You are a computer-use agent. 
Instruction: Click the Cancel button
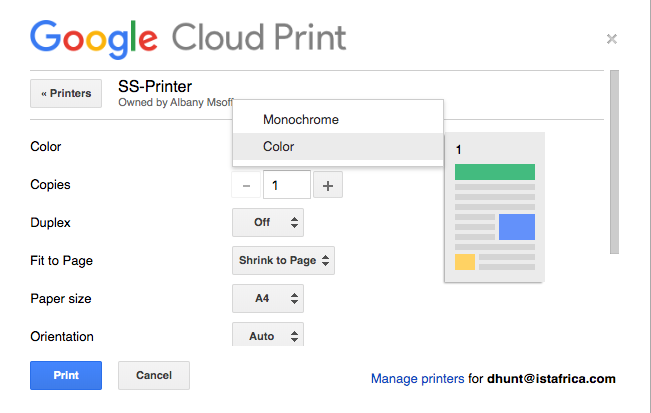[x=154, y=375]
